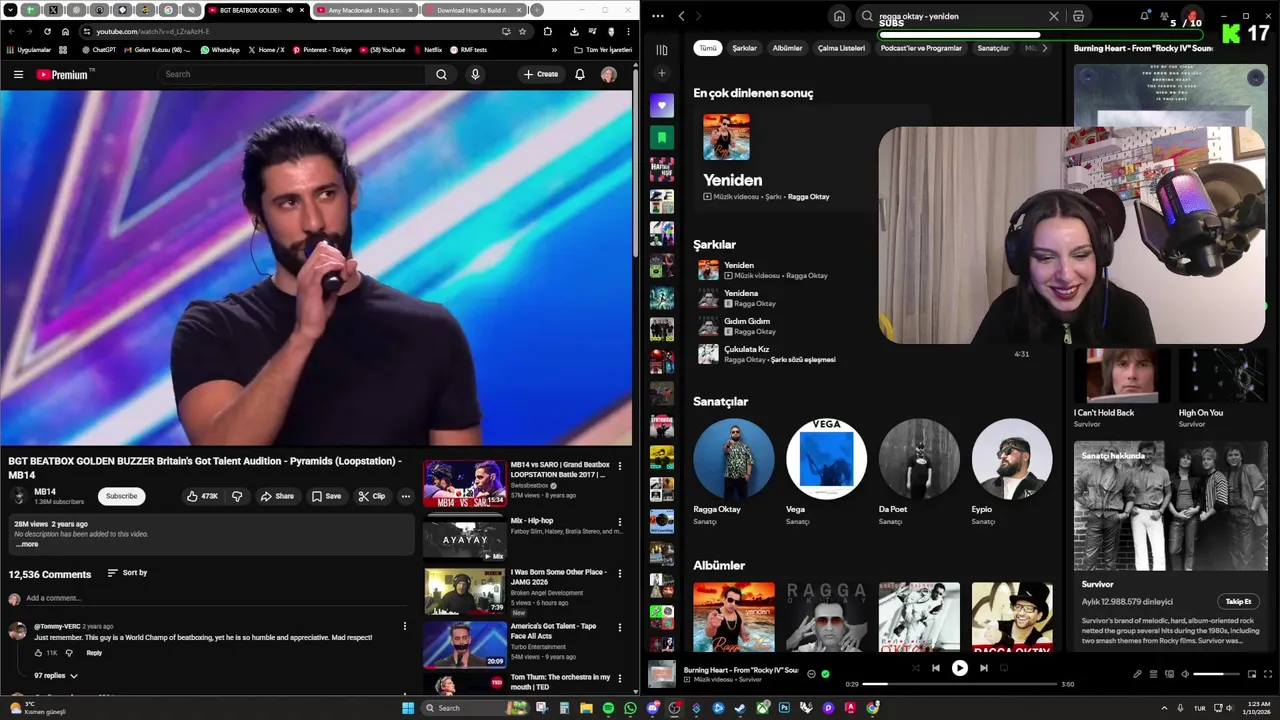Viewport: 1280px width, 720px height.
Task: Mute the BGT BEATBOX tab audio icon
Action: [x=290, y=10]
